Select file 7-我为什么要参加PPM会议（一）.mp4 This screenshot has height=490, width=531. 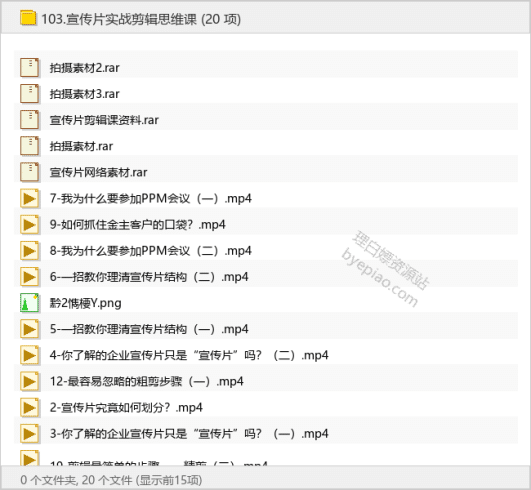click(151, 198)
